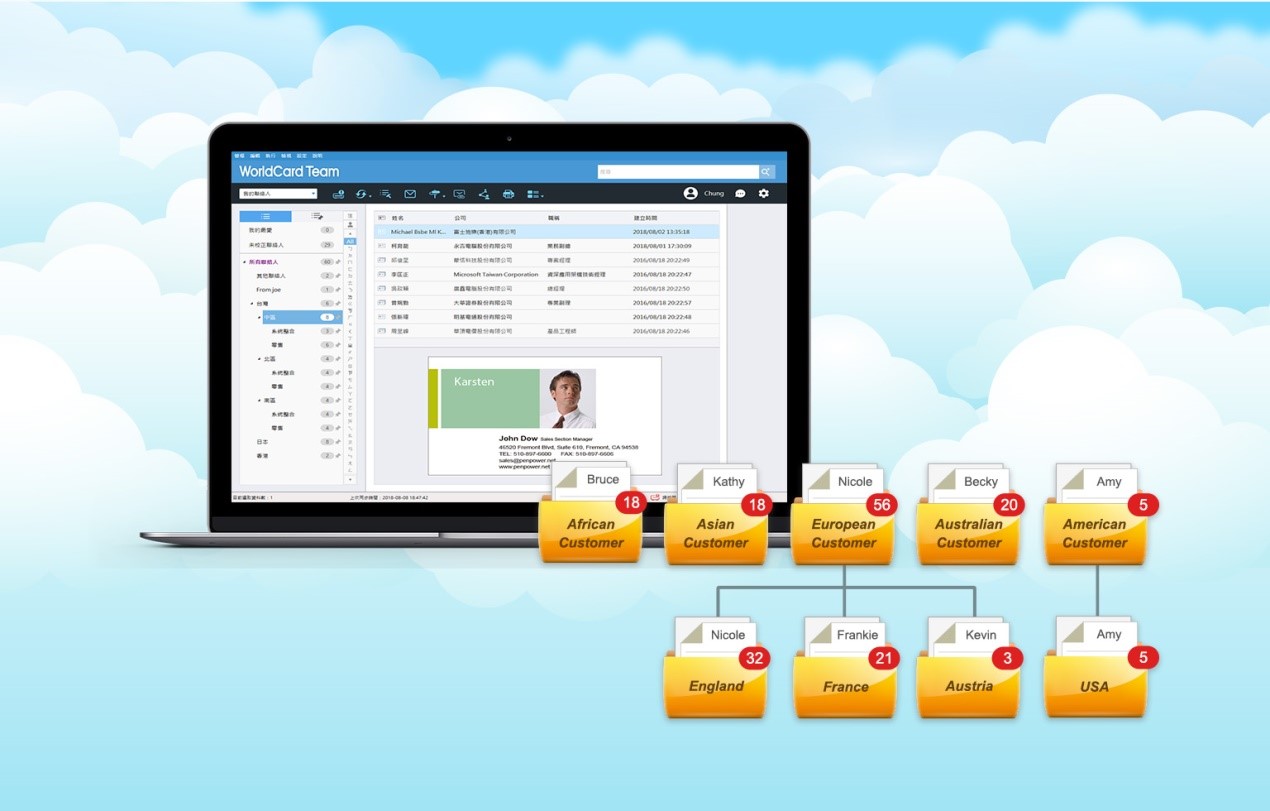This screenshot has width=1270, height=811.
Task: Click the red 21 badge on France
Action: point(883,658)
